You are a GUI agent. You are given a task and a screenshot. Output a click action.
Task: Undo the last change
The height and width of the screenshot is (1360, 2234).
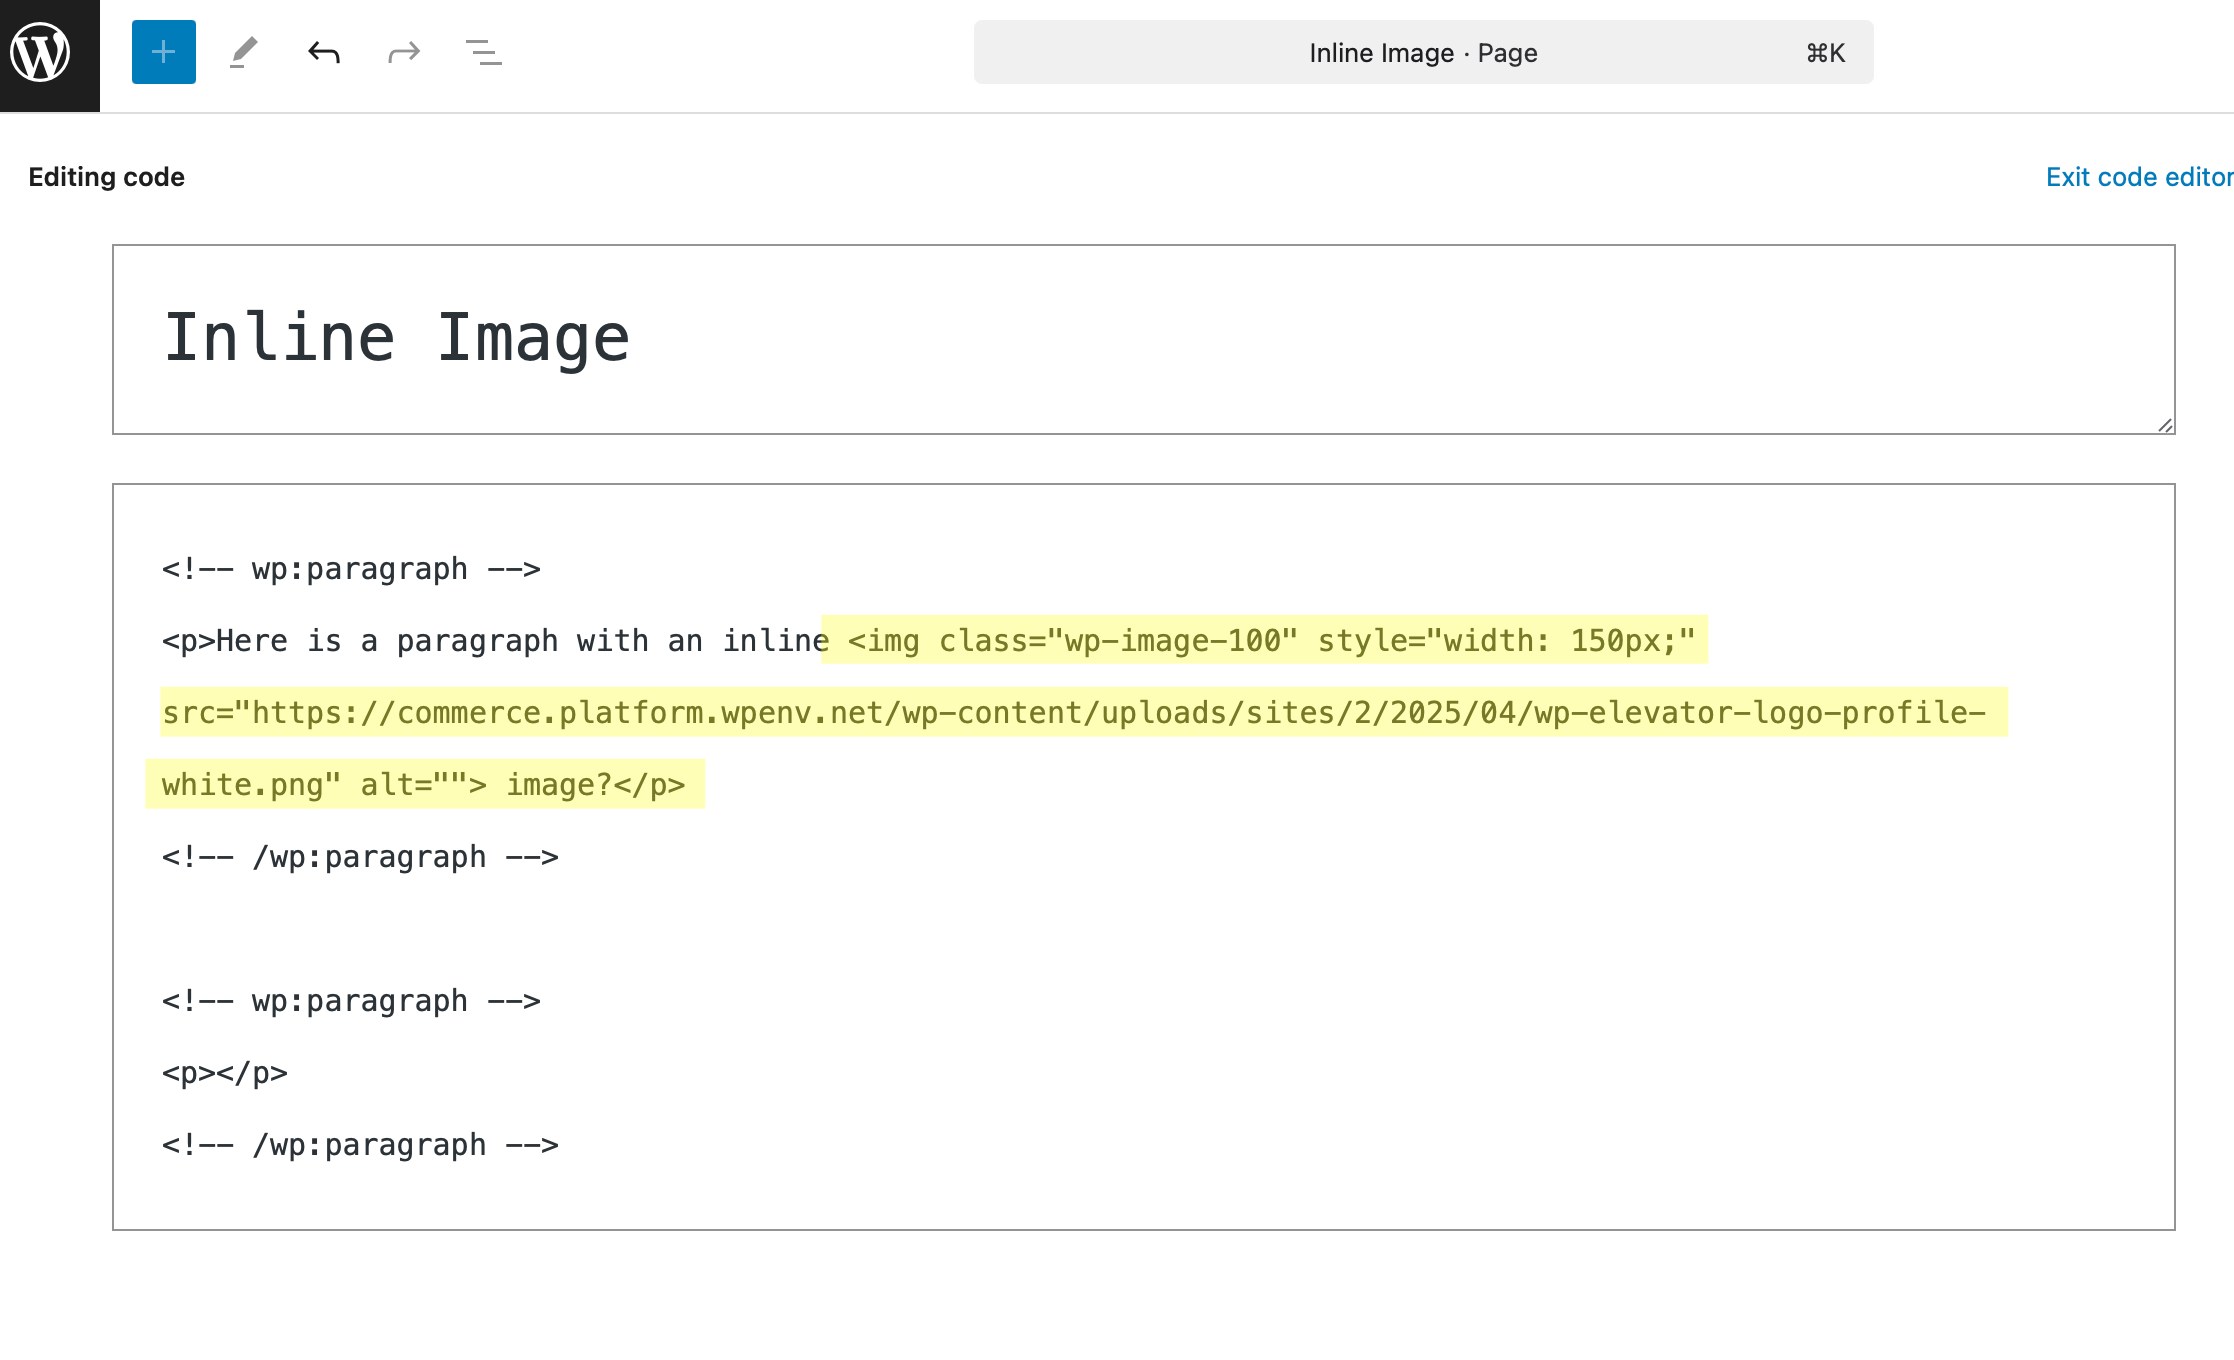(324, 52)
